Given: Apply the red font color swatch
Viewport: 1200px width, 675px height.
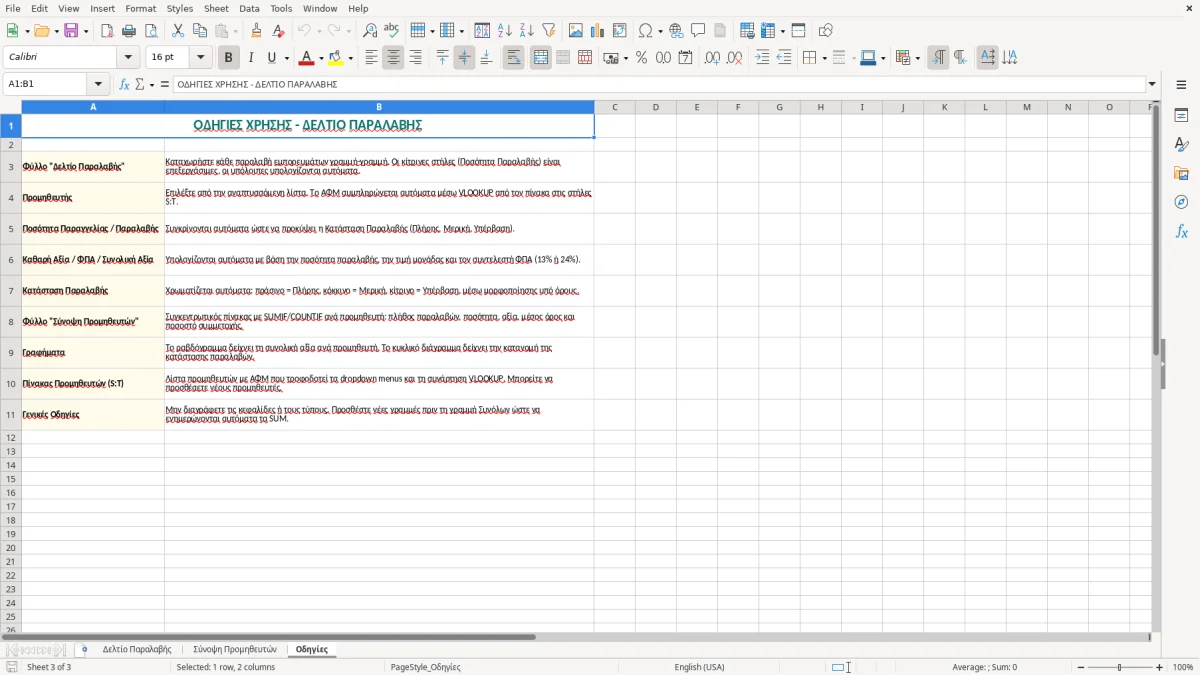Looking at the screenshot, I should pos(307,58).
